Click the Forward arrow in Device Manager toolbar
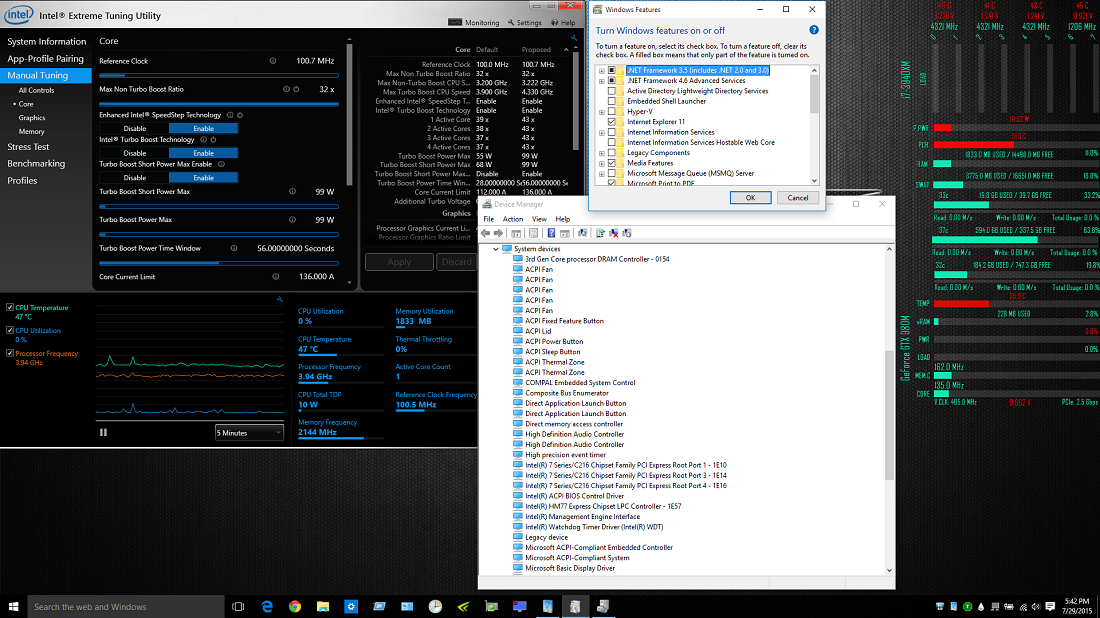This screenshot has width=1100, height=618. pos(498,233)
